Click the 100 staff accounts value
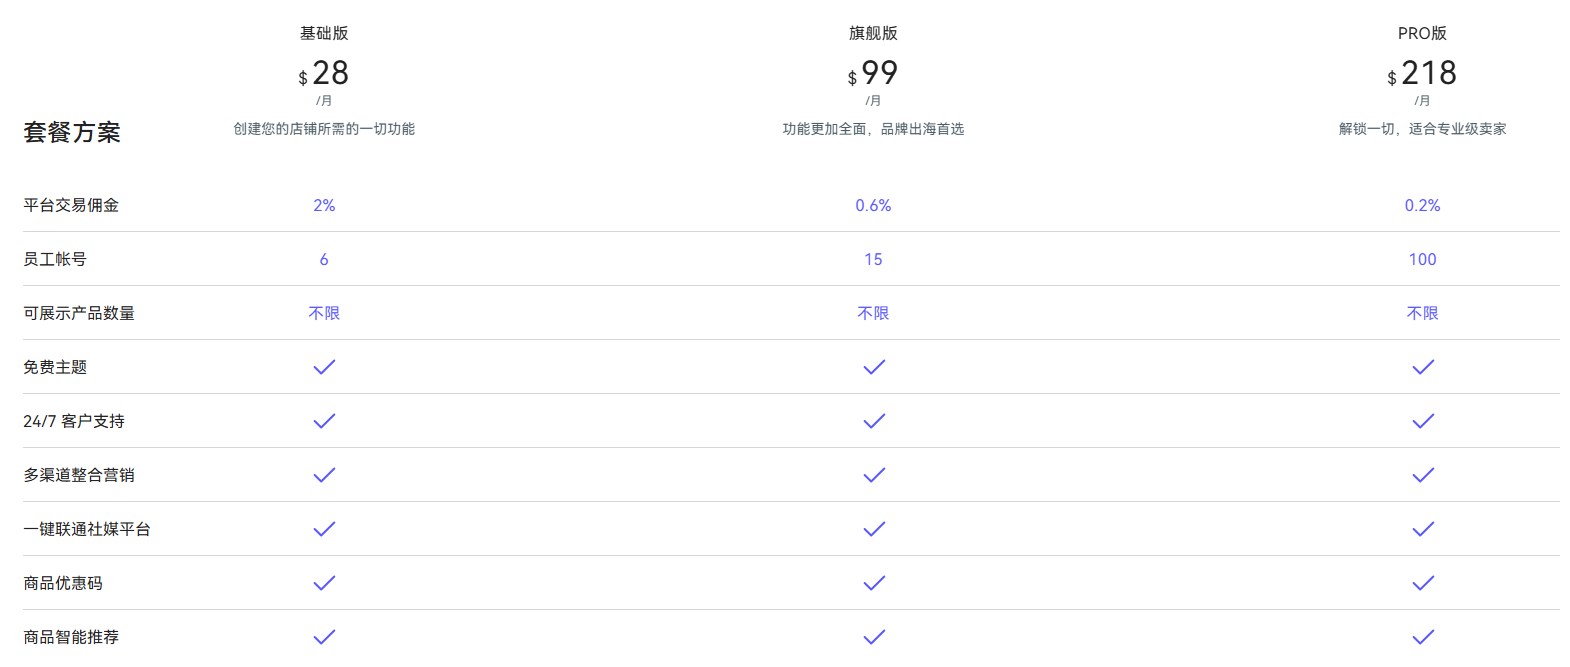The width and height of the screenshot is (1570, 667). 1422,259
